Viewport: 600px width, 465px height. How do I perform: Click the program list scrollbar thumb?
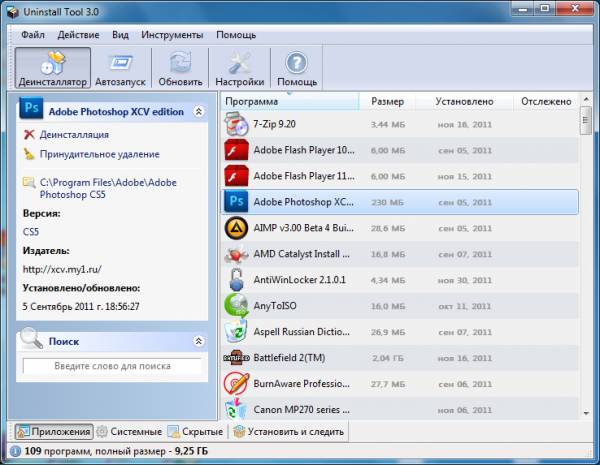pos(585,121)
